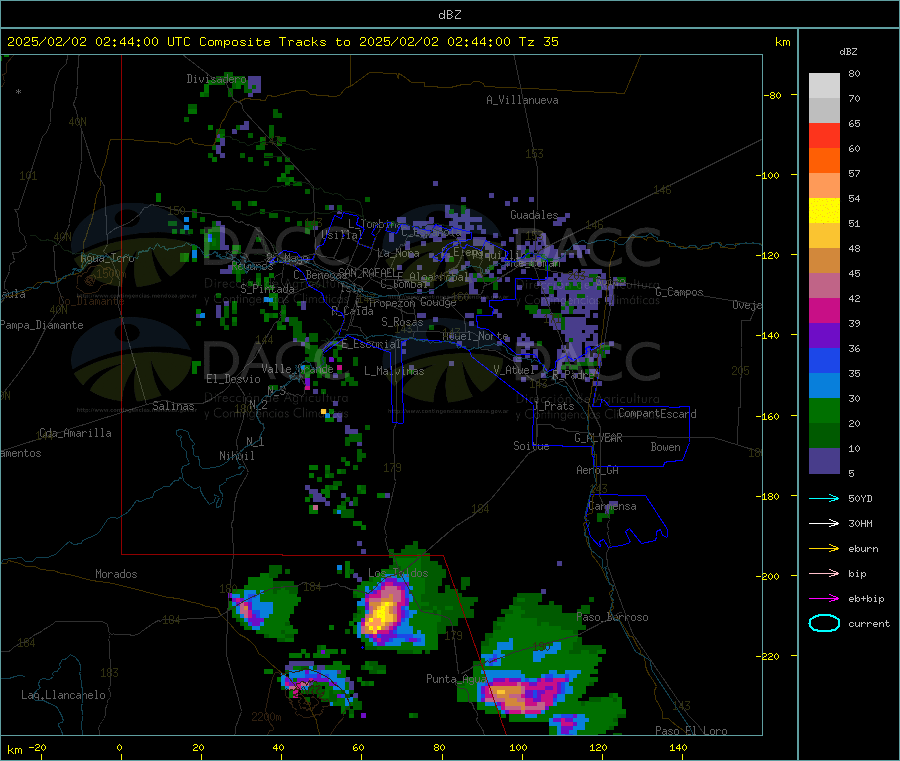Click the Nihuil map label

(237, 456)
